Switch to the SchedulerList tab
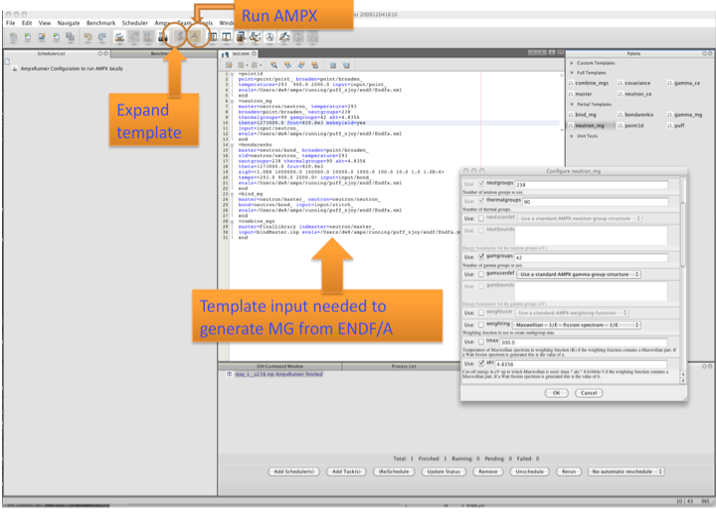Image resolution: width=716 pixels, height=521 pixels. (x=57, y=53)
